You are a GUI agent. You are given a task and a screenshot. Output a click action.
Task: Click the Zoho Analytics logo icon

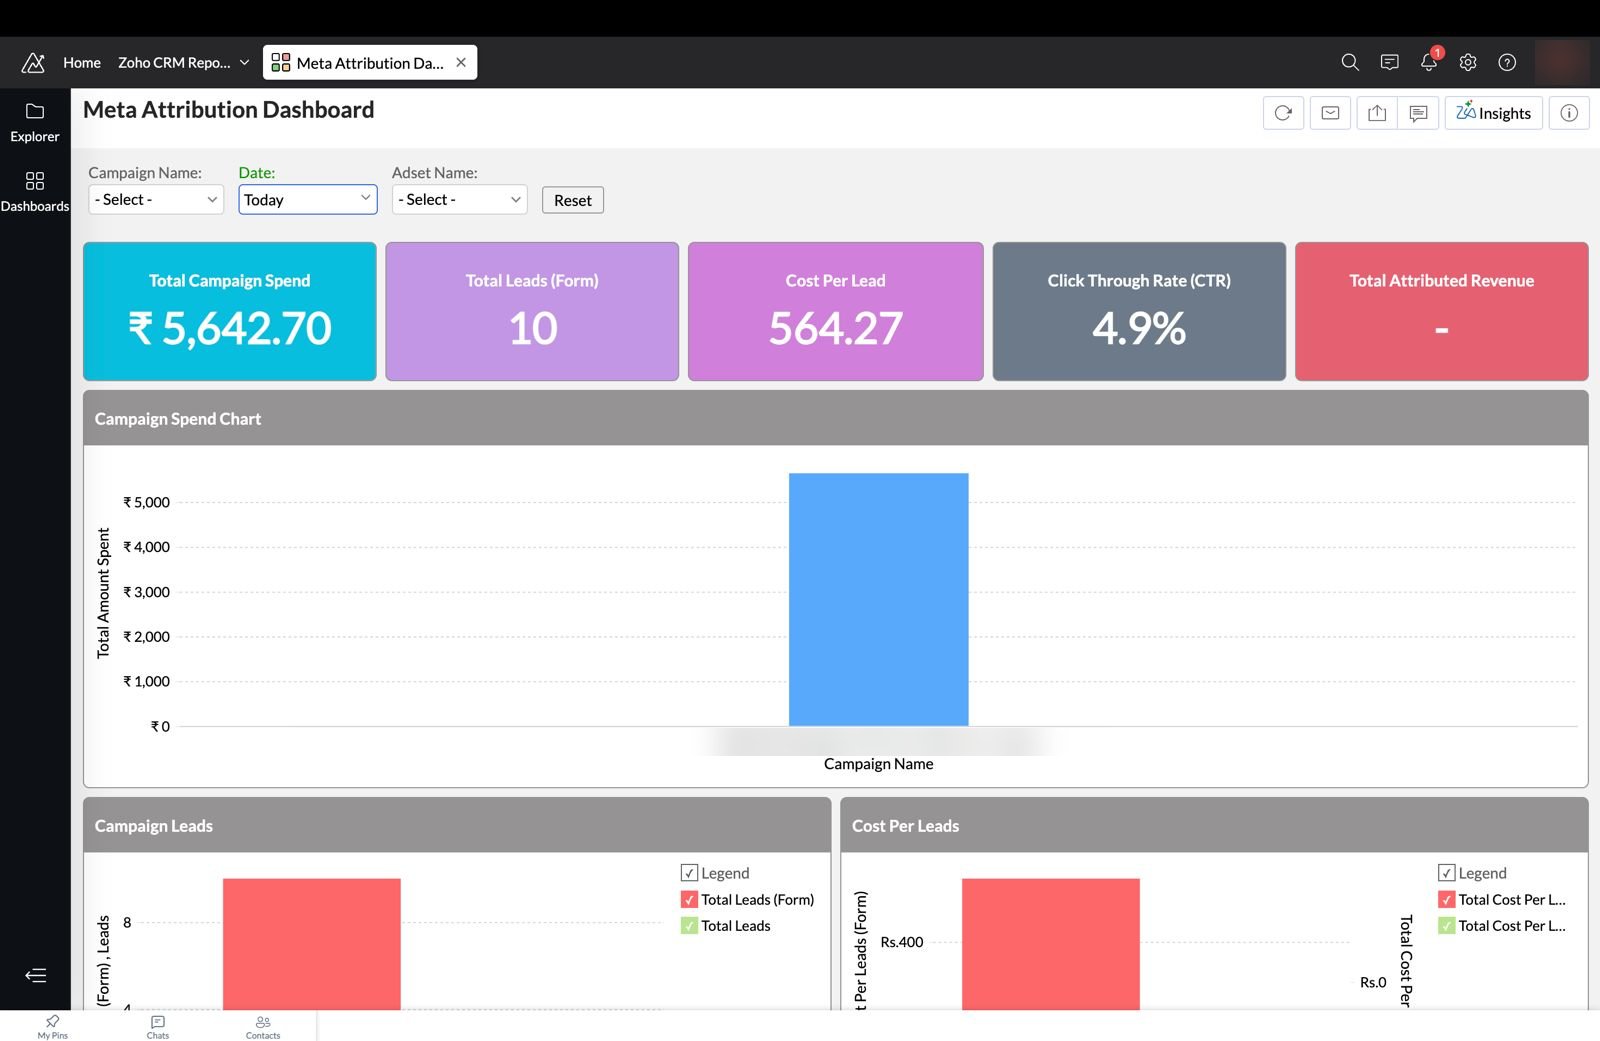point(33,62)
